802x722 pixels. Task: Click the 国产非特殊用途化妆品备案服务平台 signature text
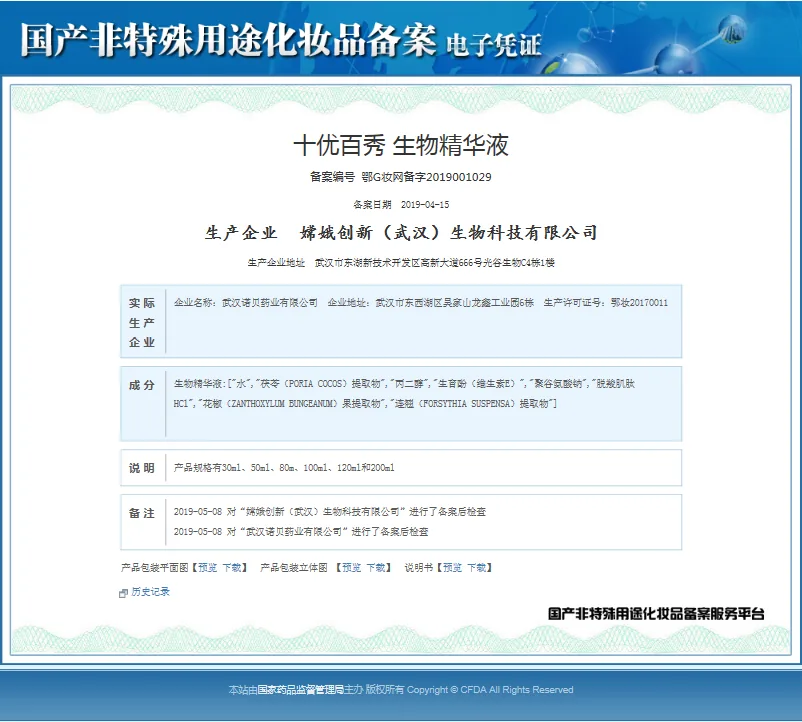(x=656, y=614)
